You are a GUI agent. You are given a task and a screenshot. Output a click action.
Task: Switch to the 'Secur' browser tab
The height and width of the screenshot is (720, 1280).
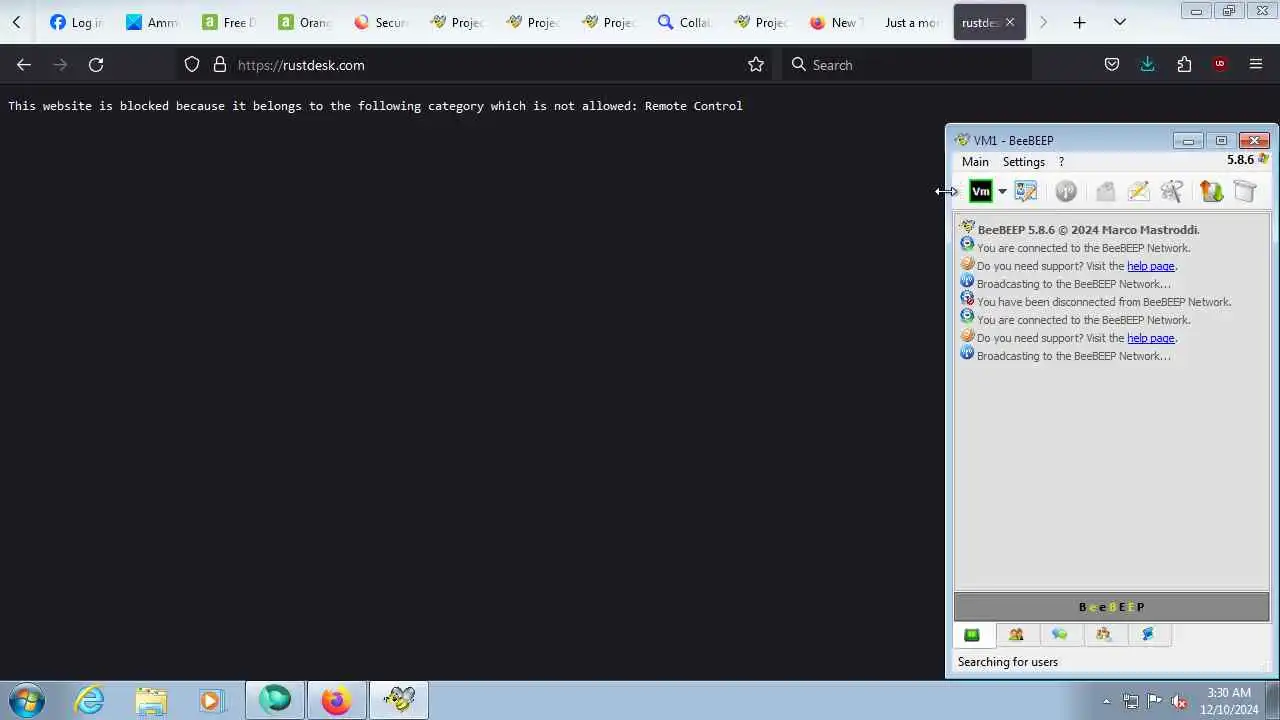[x=380, y=22]
